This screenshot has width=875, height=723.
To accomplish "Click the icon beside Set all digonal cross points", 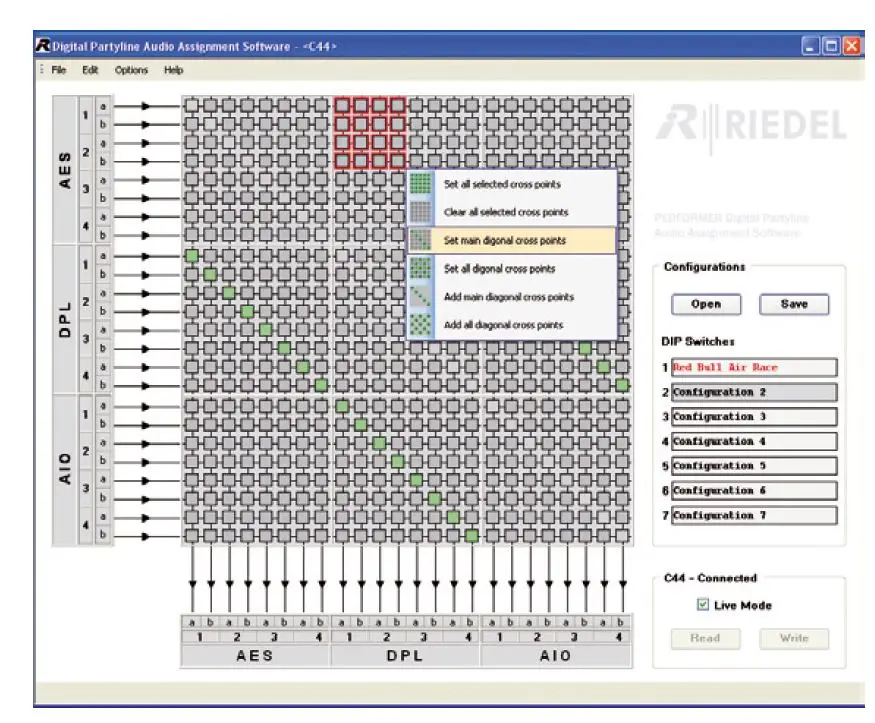I will pos(420,268).
